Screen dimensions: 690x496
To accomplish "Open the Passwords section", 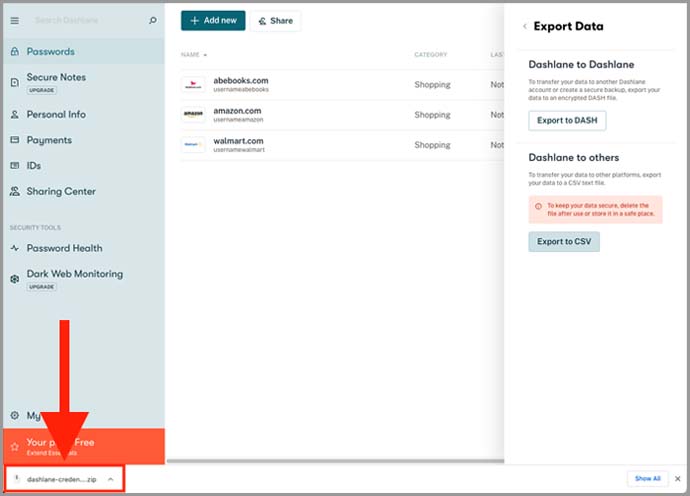I will [84, 51].
